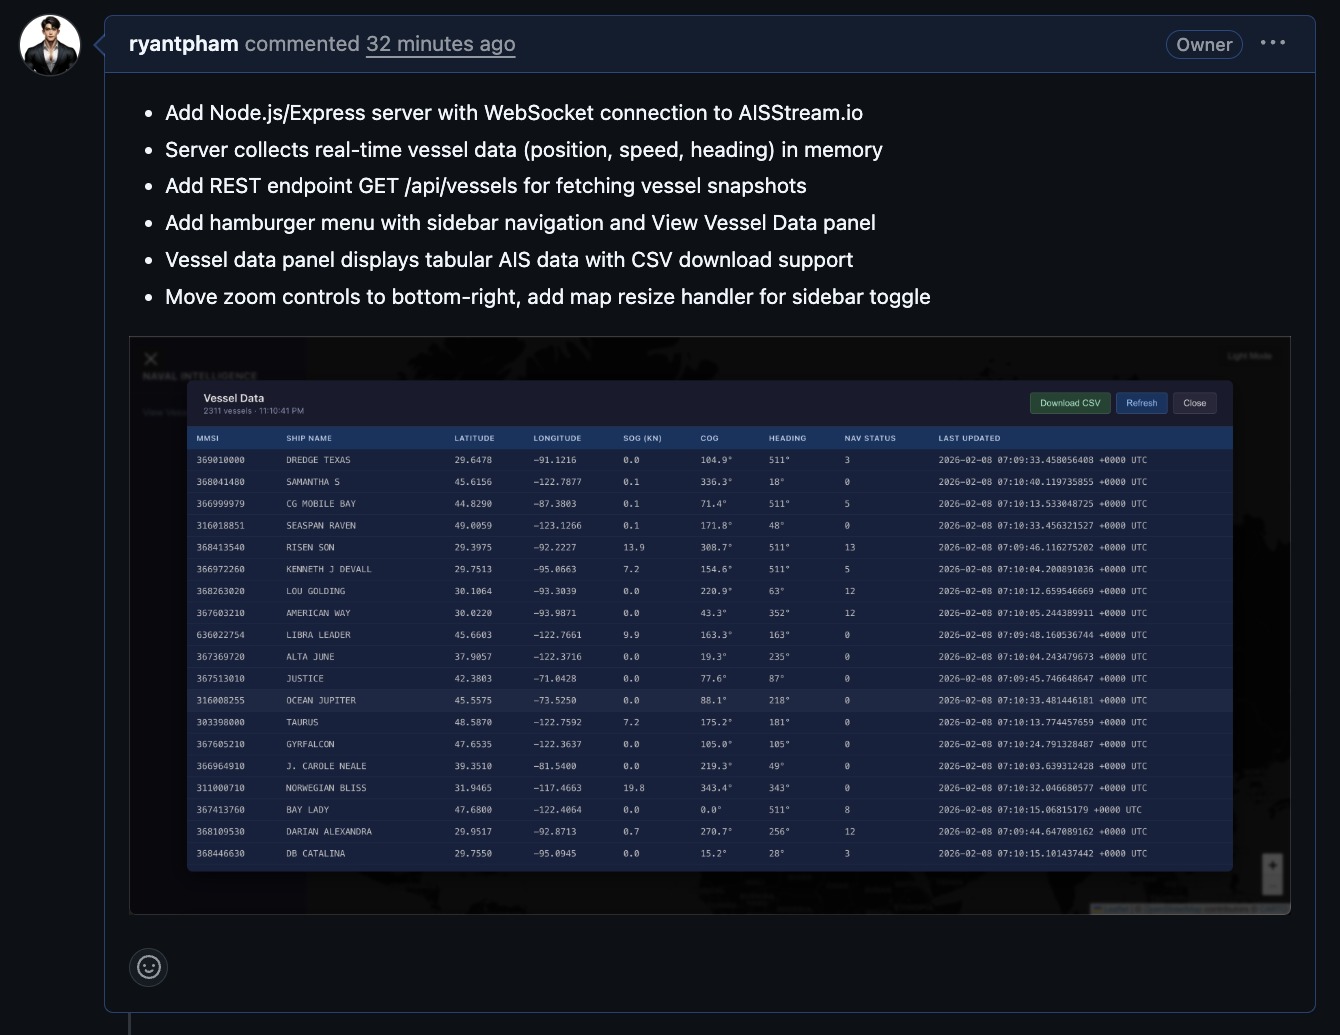This screenshot has width=1340, height=1035.
Task: Click the Owner badge
Action: (x=1204, y=44)
